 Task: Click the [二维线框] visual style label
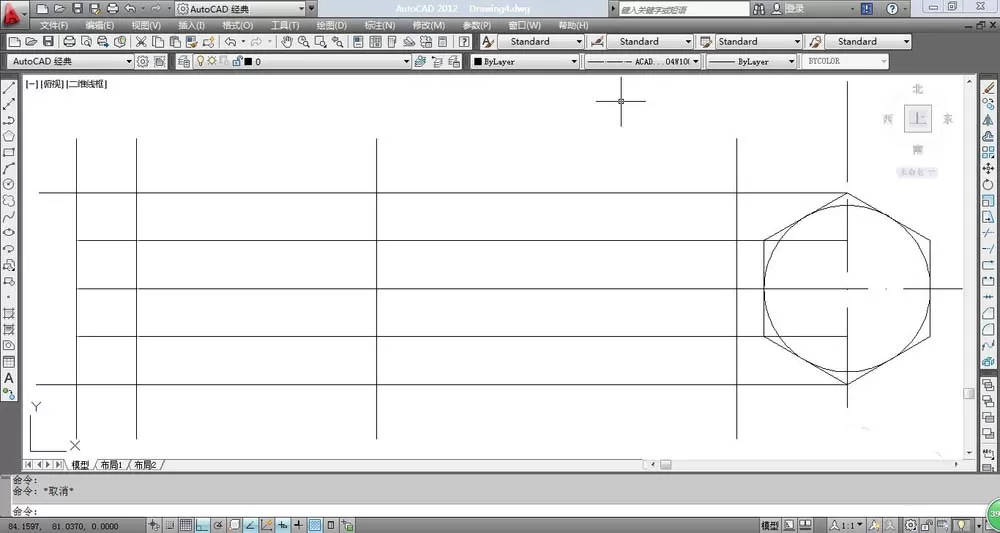[87, 84]
